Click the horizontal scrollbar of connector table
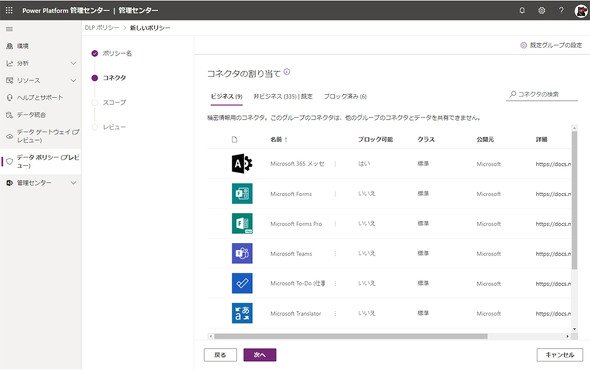Image resolution: width=590 pixels, height=371 pixels. click(351, 336)
